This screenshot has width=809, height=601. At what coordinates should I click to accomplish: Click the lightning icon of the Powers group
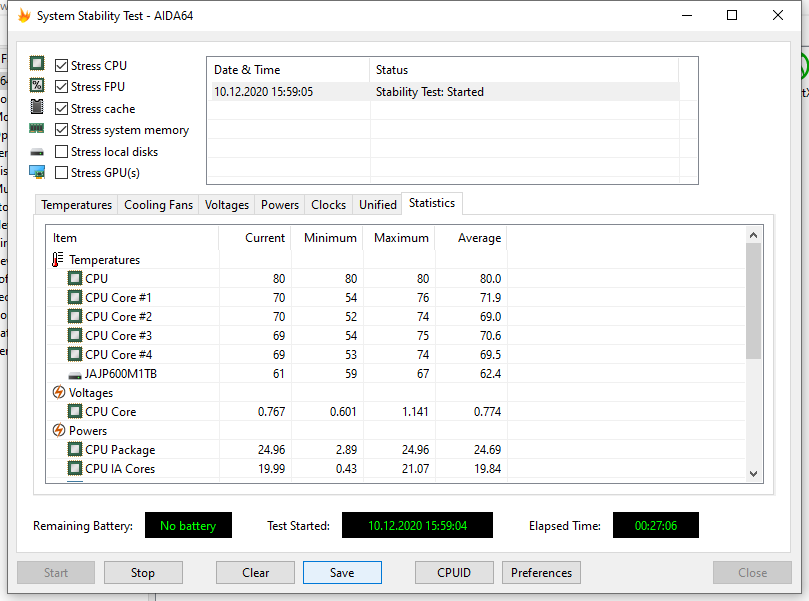click(59, 430)
